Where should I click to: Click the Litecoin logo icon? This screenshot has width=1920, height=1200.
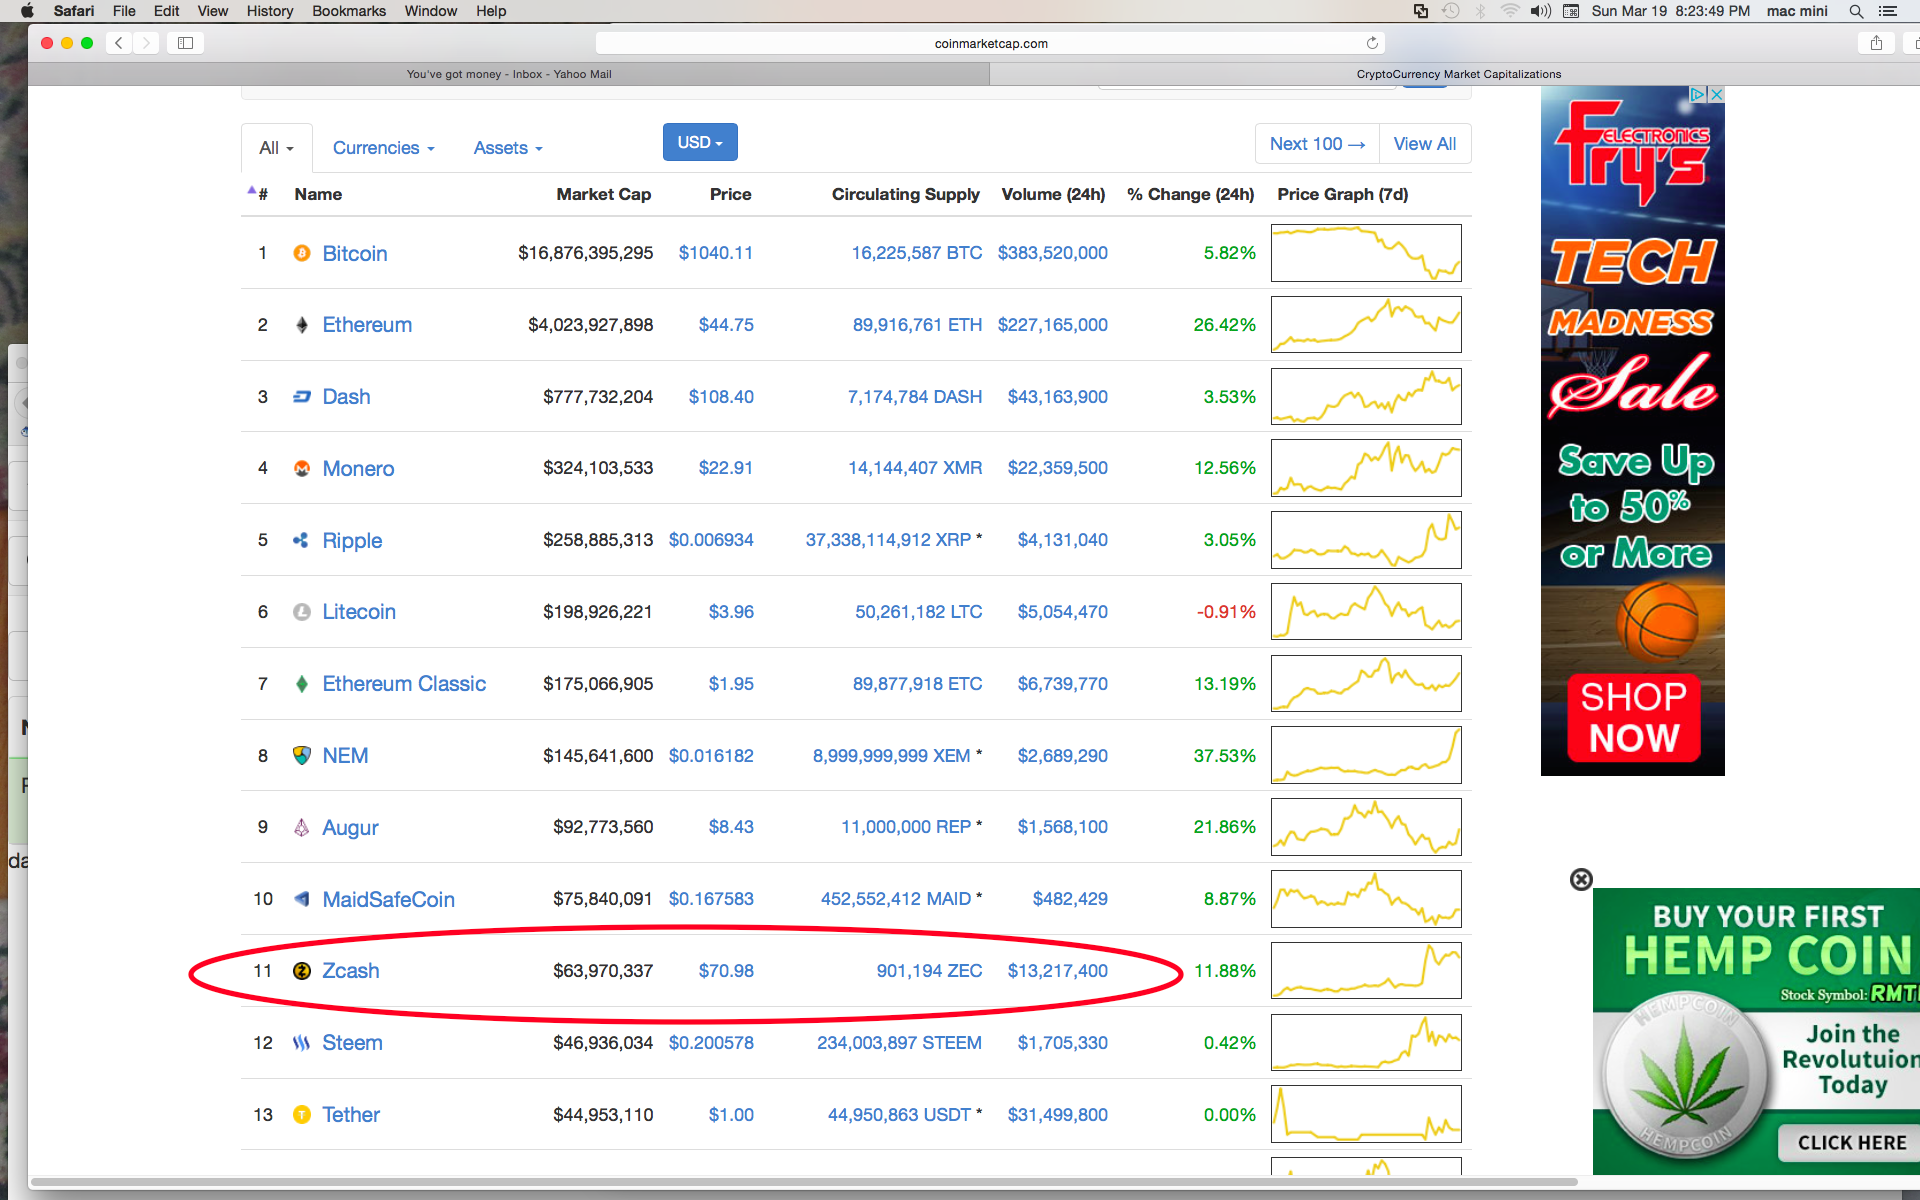(302, 612)
